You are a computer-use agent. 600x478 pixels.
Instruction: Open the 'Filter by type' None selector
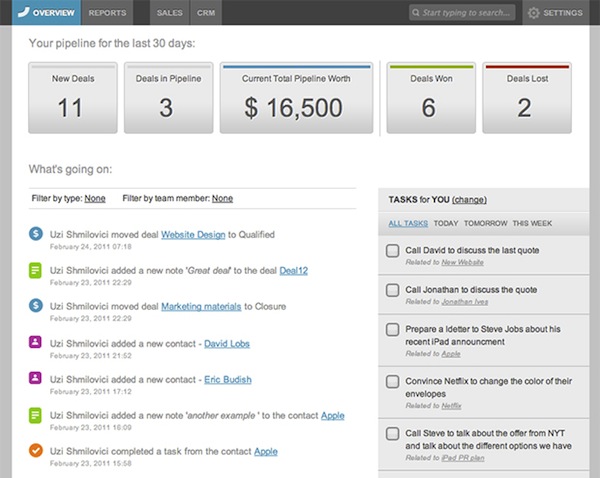coord(95,198)
